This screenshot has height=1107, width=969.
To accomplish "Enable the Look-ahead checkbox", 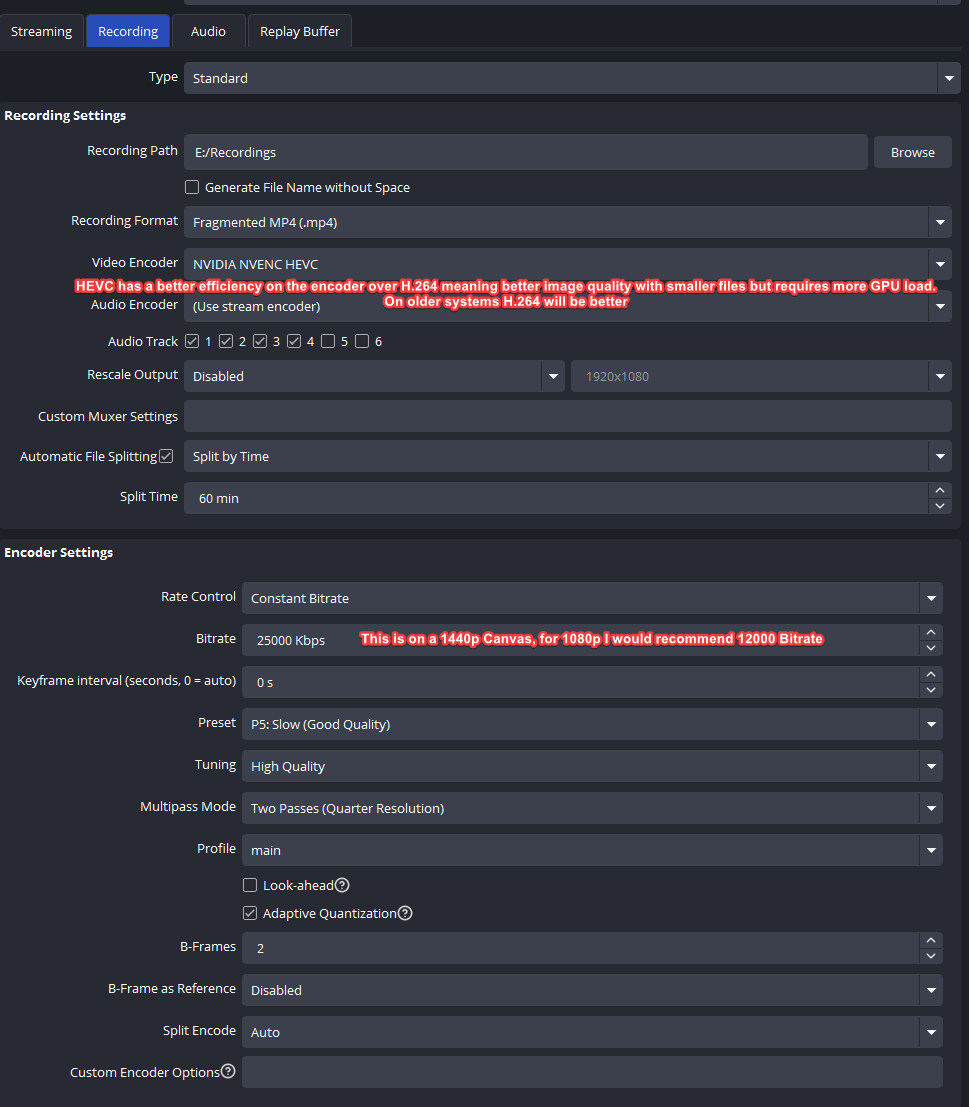I will pos(250,885).
